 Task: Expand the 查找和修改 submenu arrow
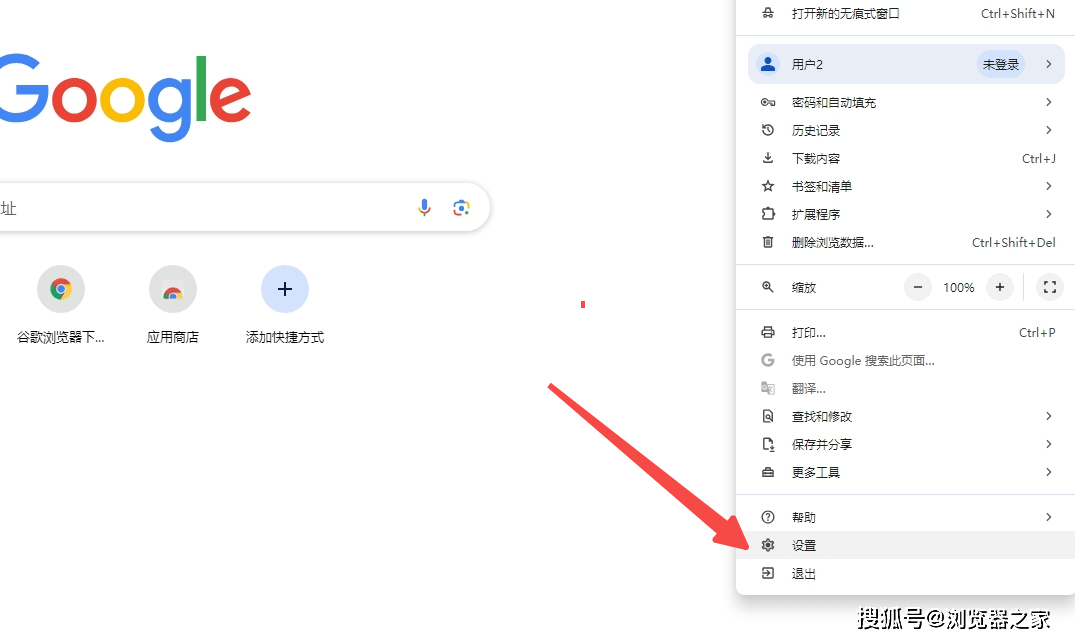[1048, 416]
